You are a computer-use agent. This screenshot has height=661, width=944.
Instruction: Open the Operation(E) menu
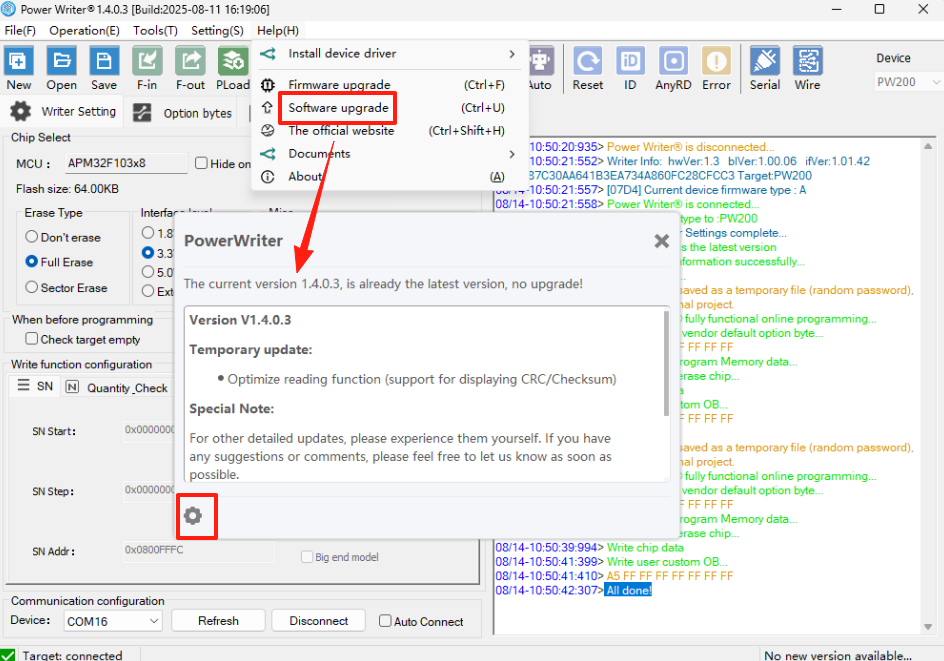pos(84,30)
